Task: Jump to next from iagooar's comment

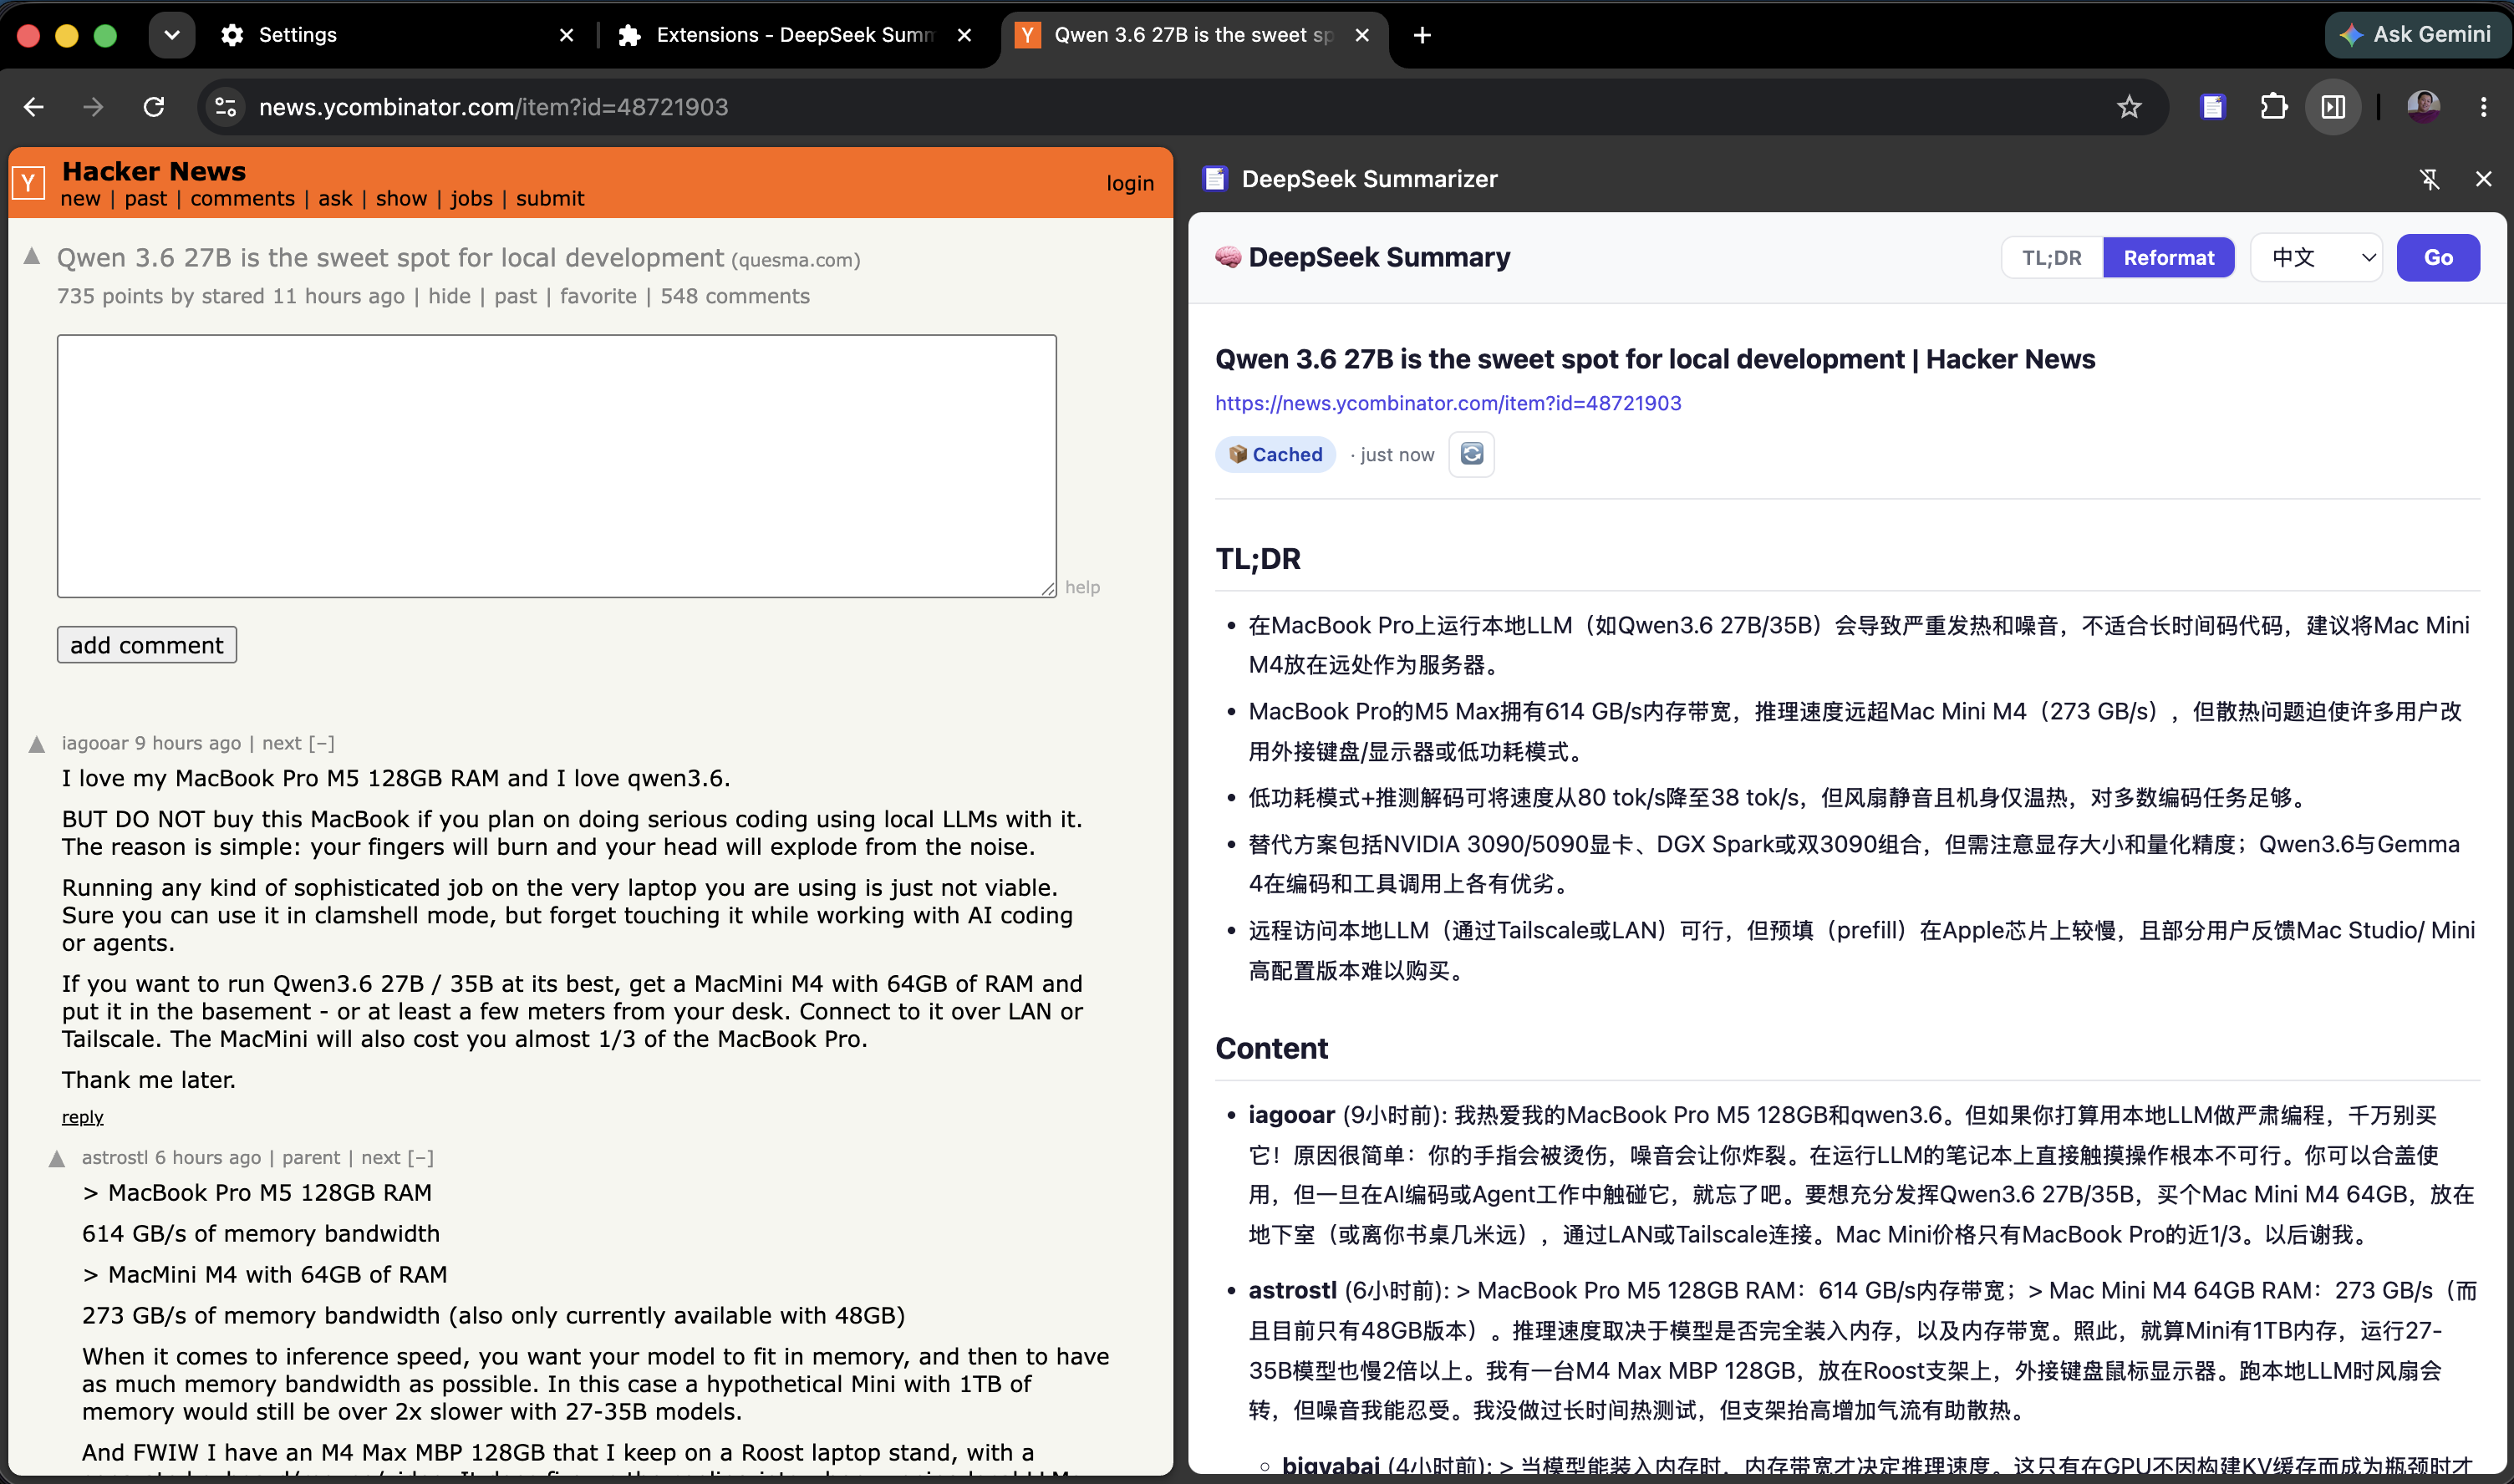Action: [282, 743]
